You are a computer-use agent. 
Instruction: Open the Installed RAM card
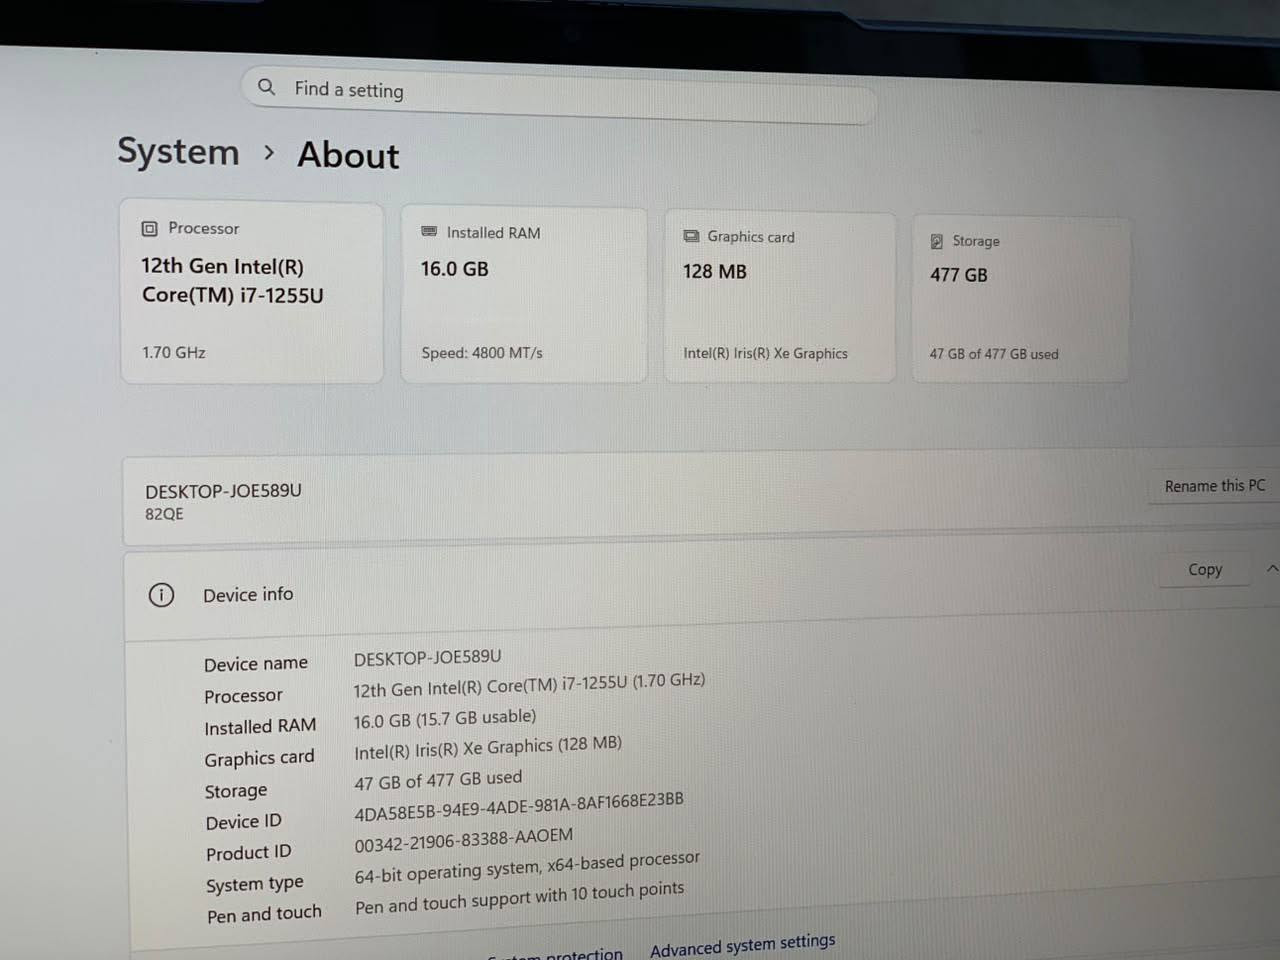[x=524, y=294]
